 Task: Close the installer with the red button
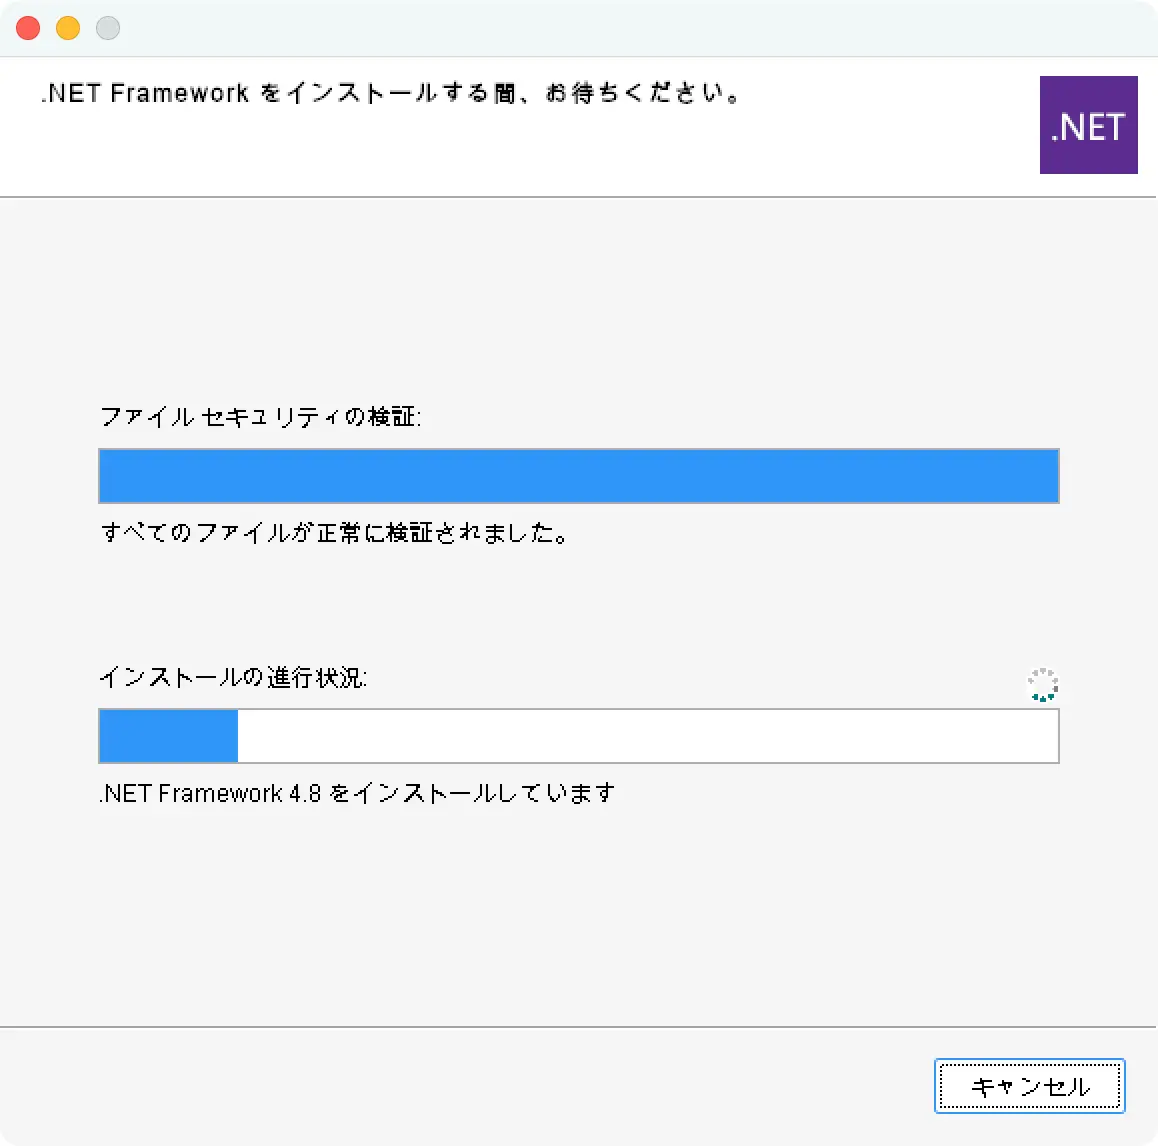(28, 28)
